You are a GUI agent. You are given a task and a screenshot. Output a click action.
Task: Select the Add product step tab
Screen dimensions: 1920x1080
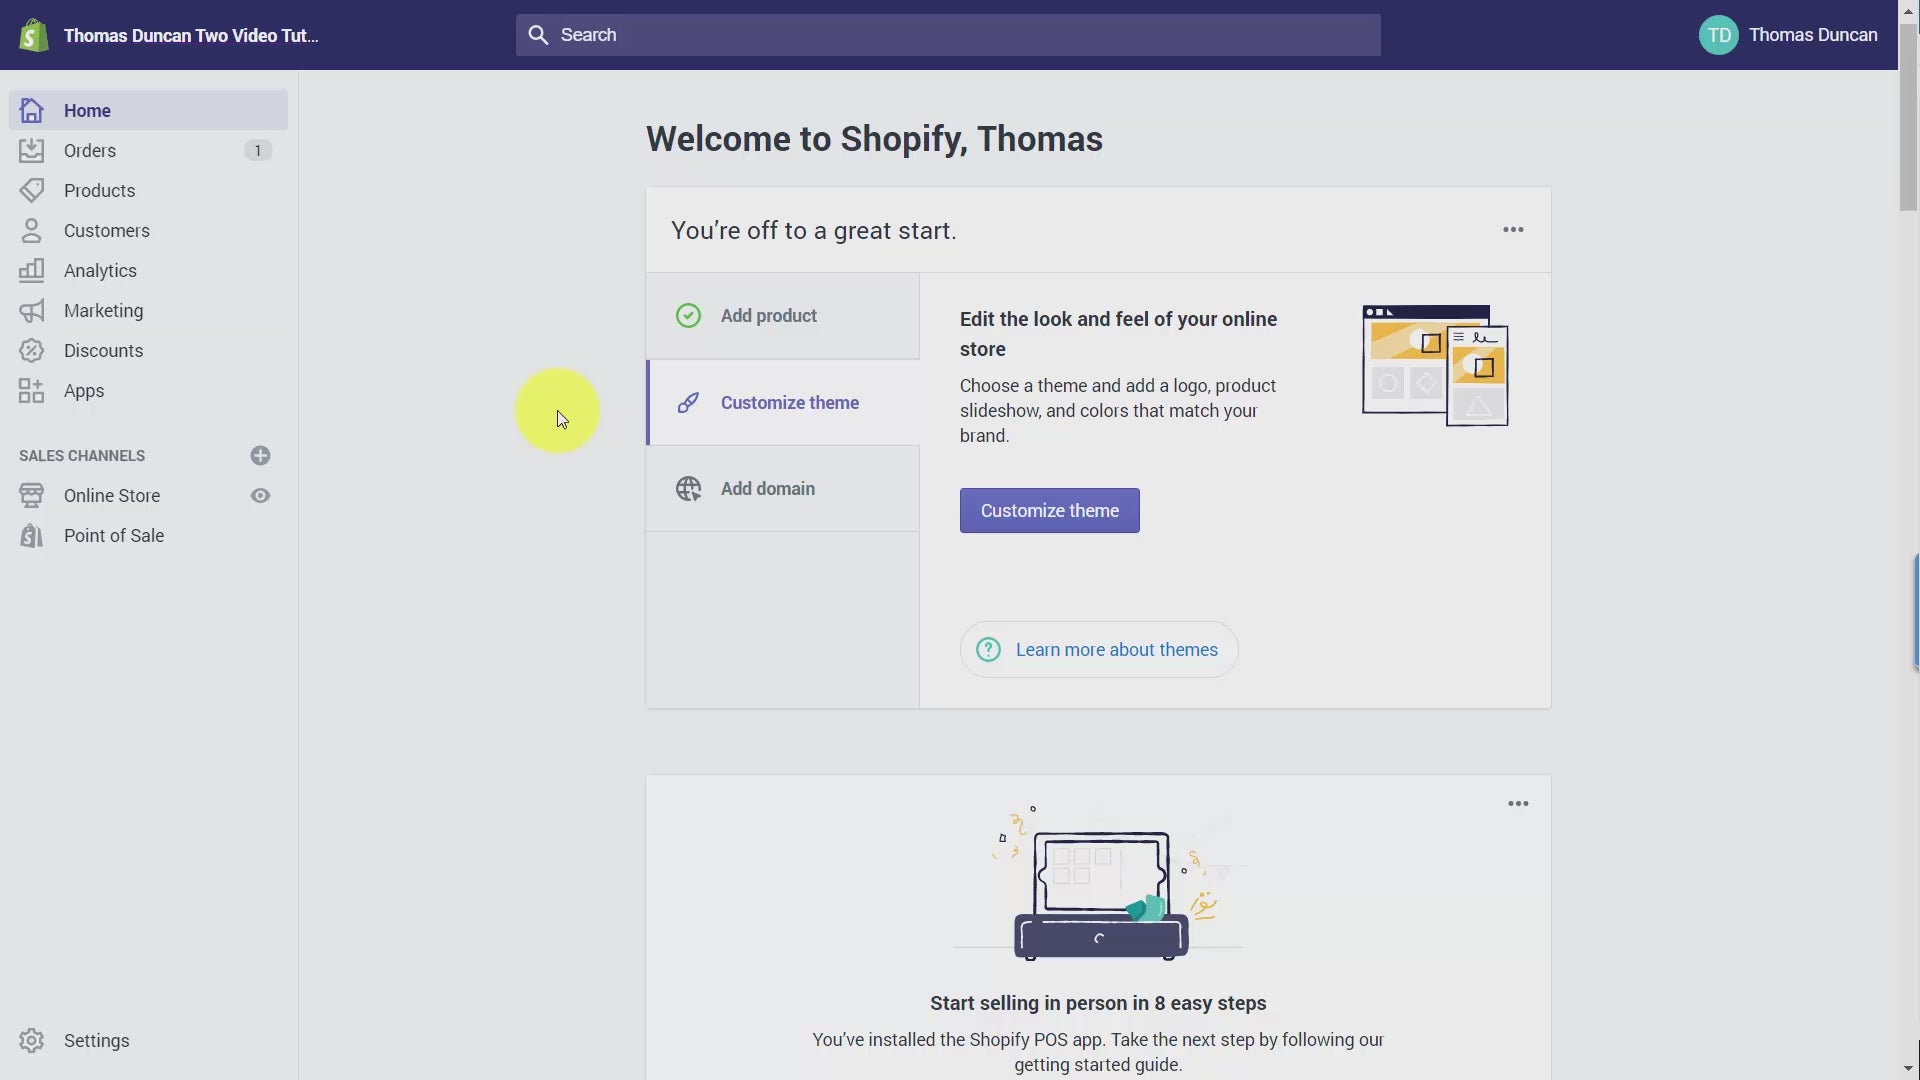(783, 316)
